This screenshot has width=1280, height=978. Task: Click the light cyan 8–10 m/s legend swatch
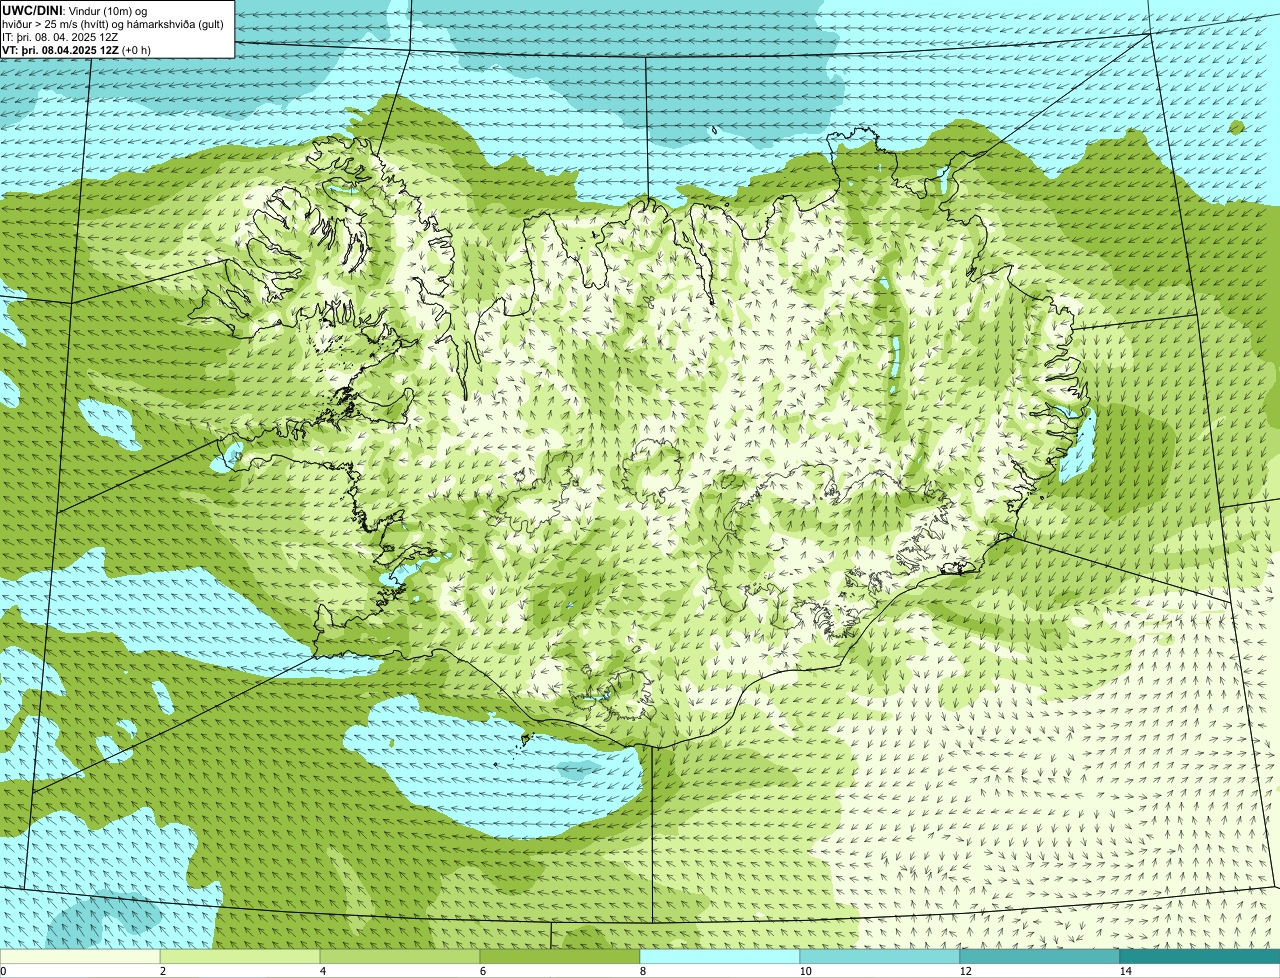[720, 956]
